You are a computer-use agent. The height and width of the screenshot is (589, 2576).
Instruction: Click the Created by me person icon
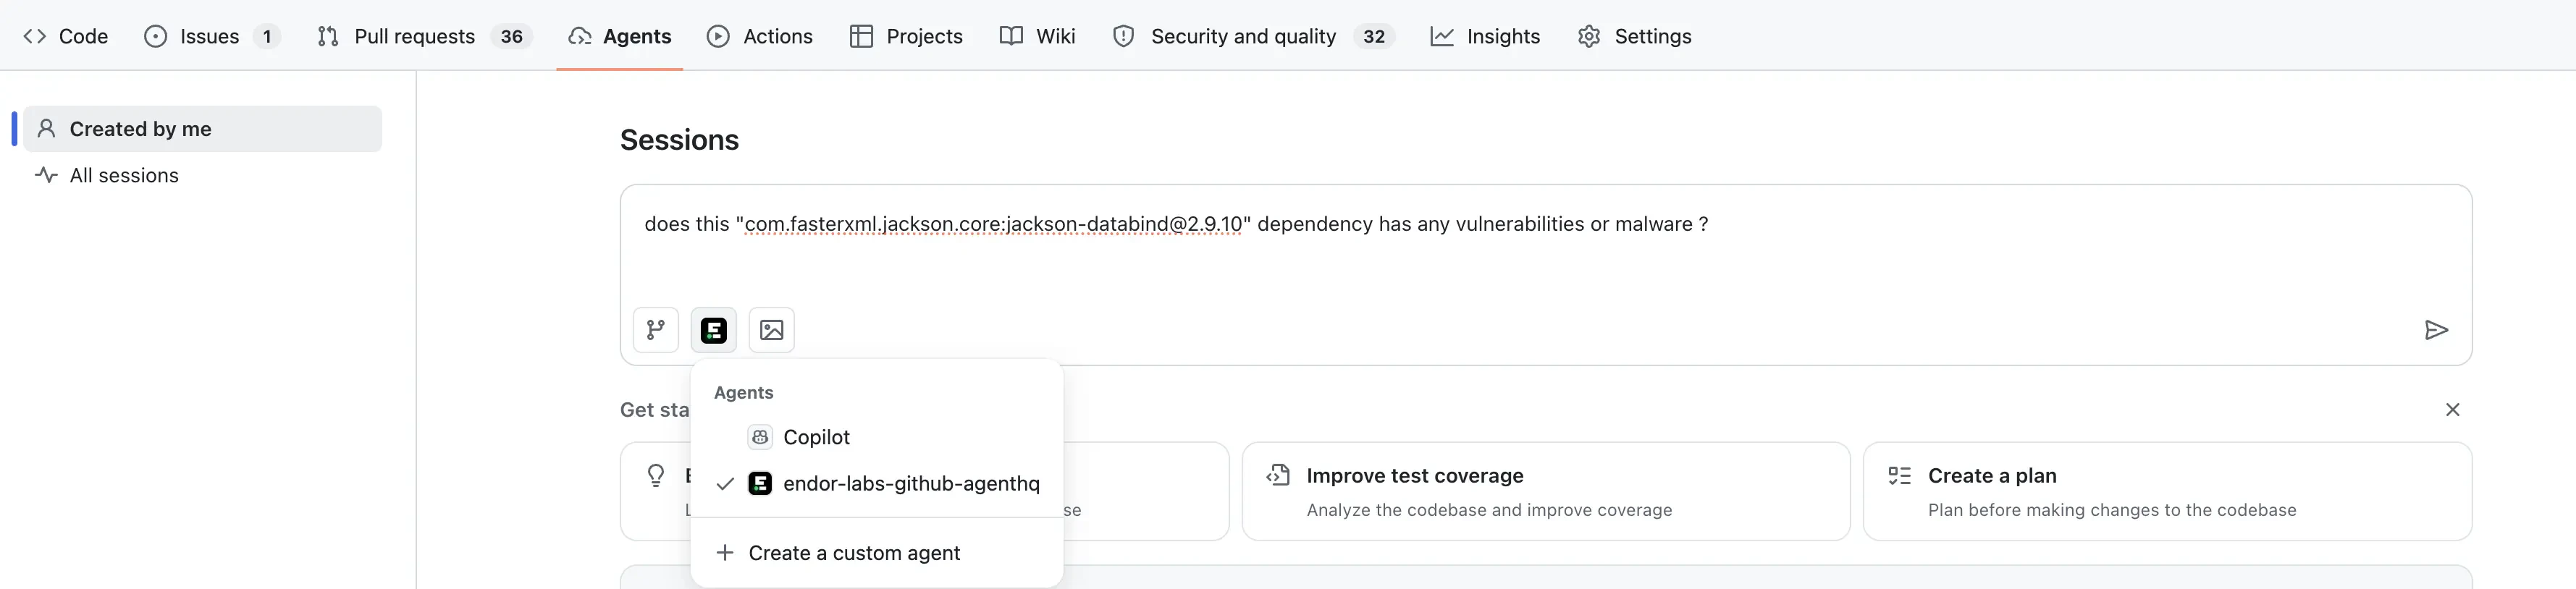coord(46,129)
